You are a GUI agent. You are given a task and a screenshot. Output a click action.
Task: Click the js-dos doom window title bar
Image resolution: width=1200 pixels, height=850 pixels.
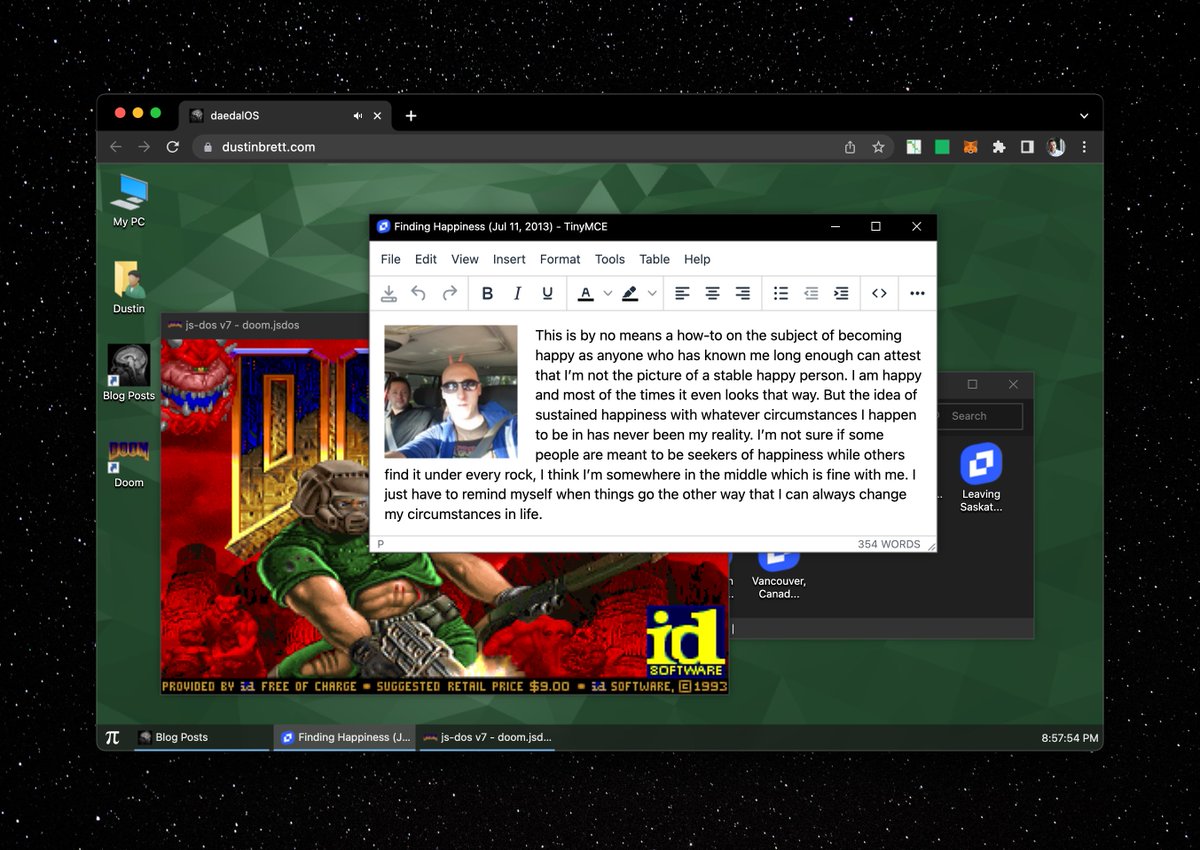click(264, 325)
